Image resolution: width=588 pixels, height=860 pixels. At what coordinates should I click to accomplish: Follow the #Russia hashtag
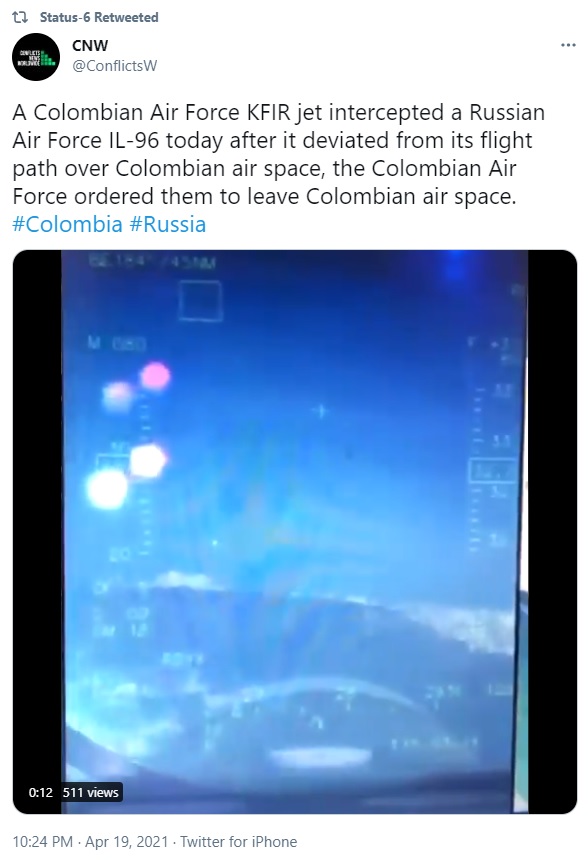tap(168, 224)
